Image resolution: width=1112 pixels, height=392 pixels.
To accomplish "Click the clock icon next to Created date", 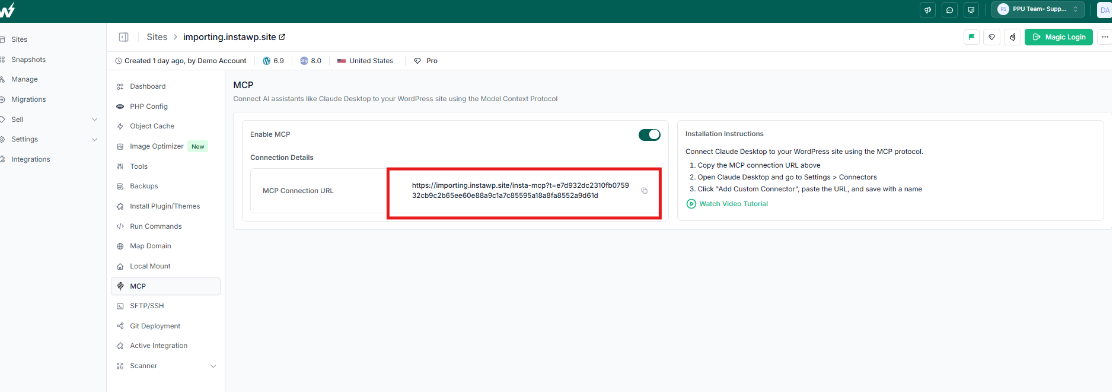I will (x=118, y=61).
